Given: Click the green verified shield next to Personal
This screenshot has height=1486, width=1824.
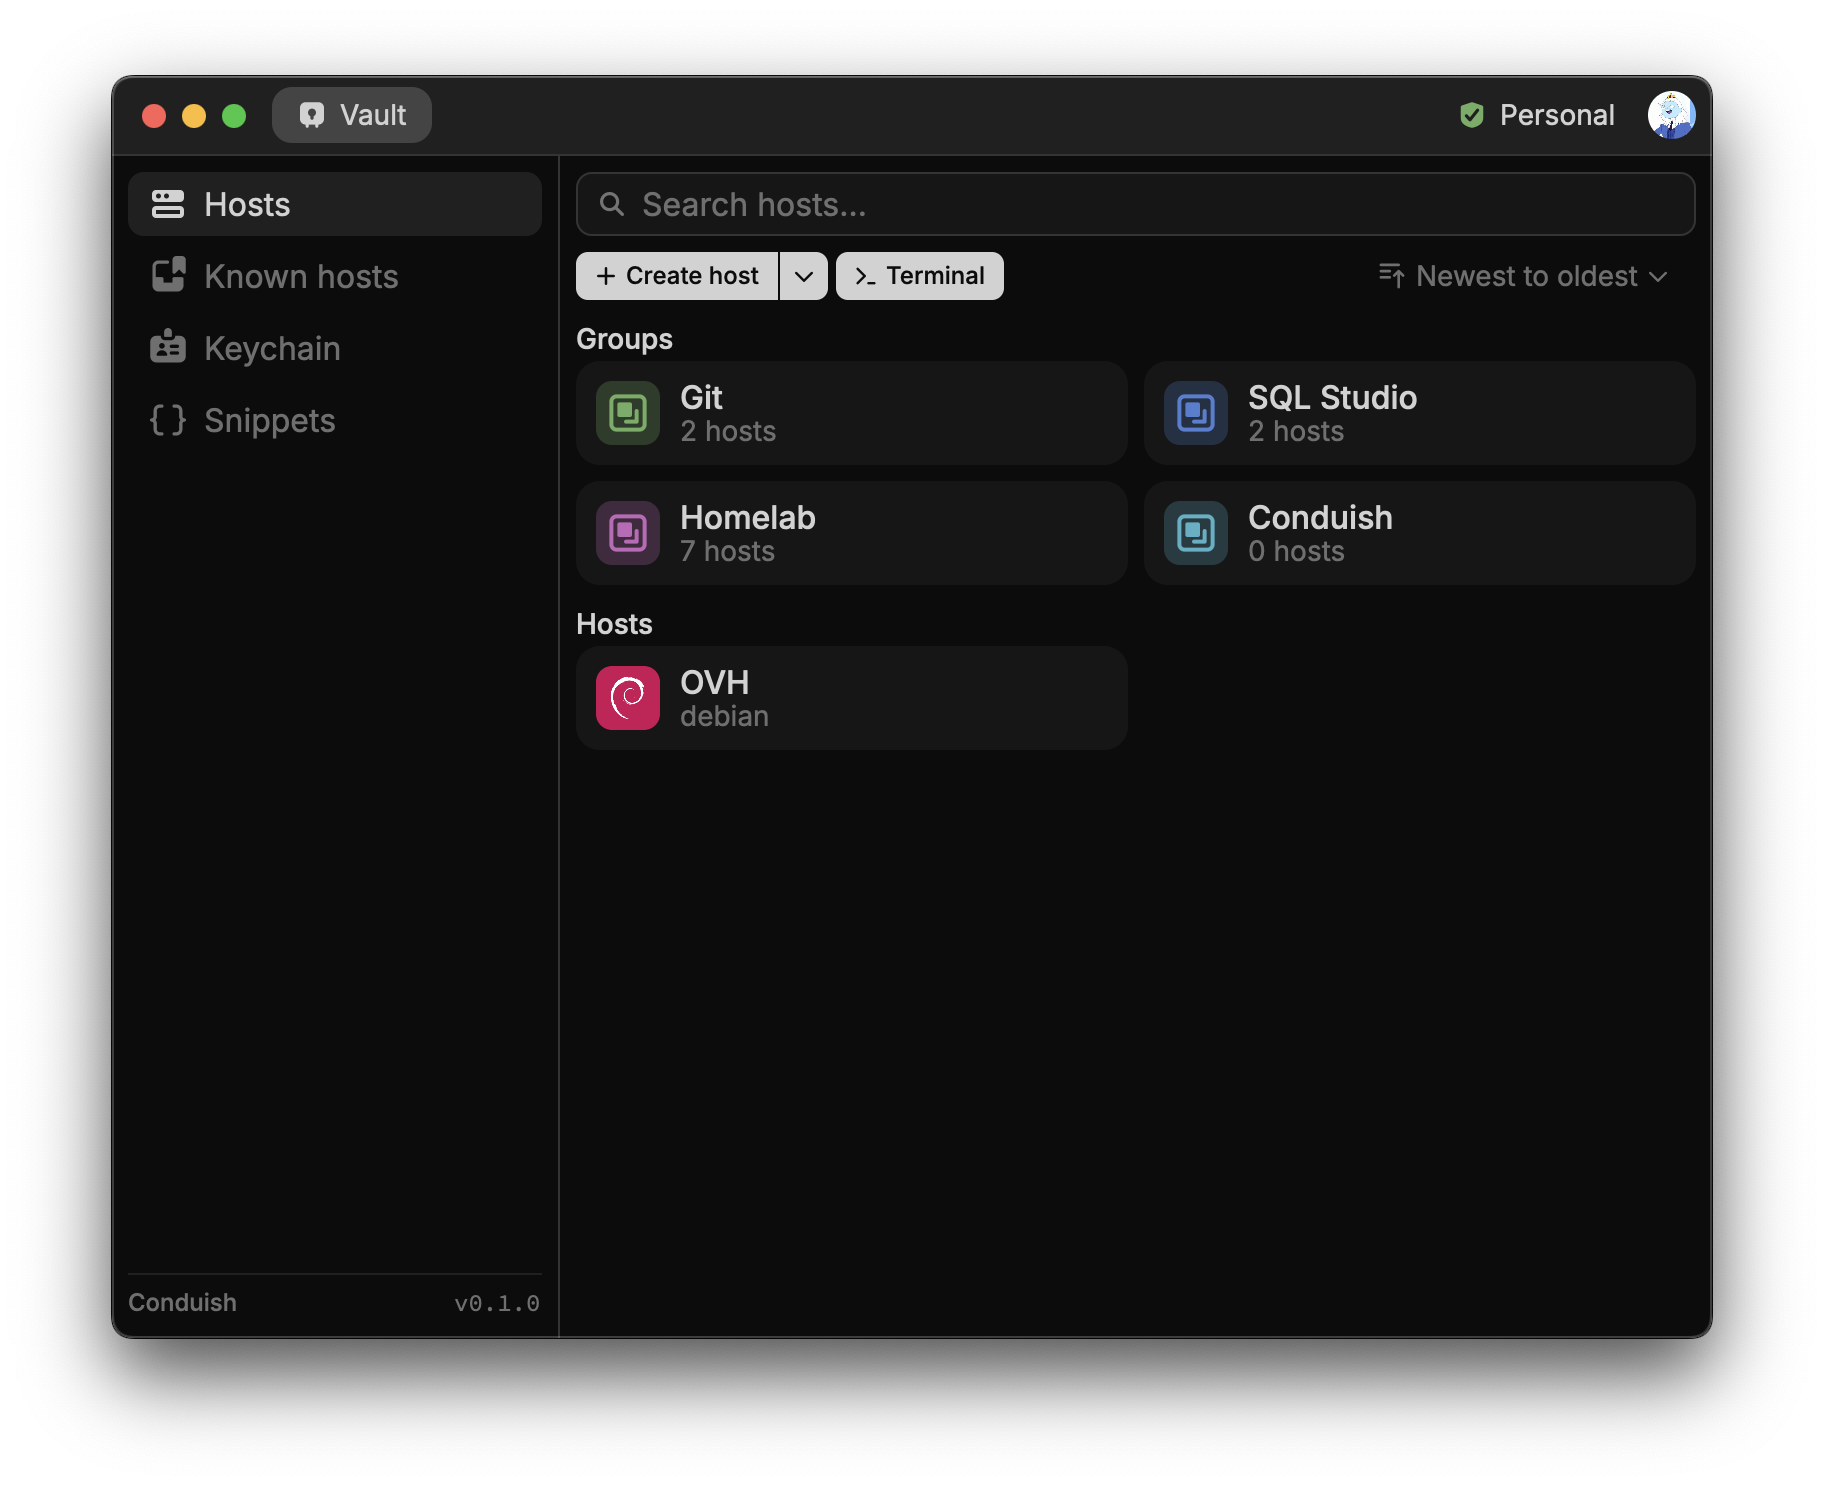Looking at the screenshot, I should [x=1472, y=115].
